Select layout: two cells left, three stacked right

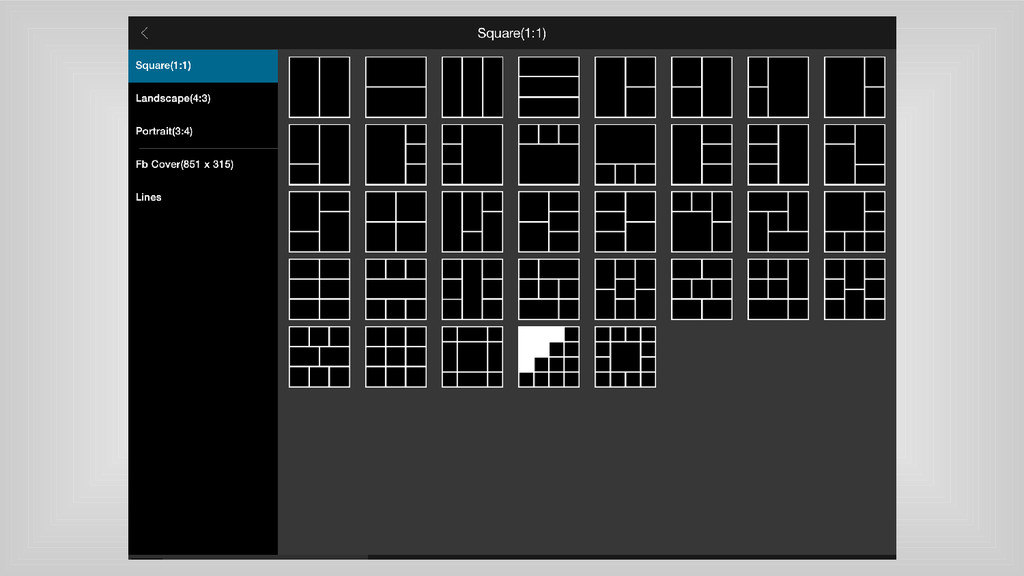coord(549,222)
